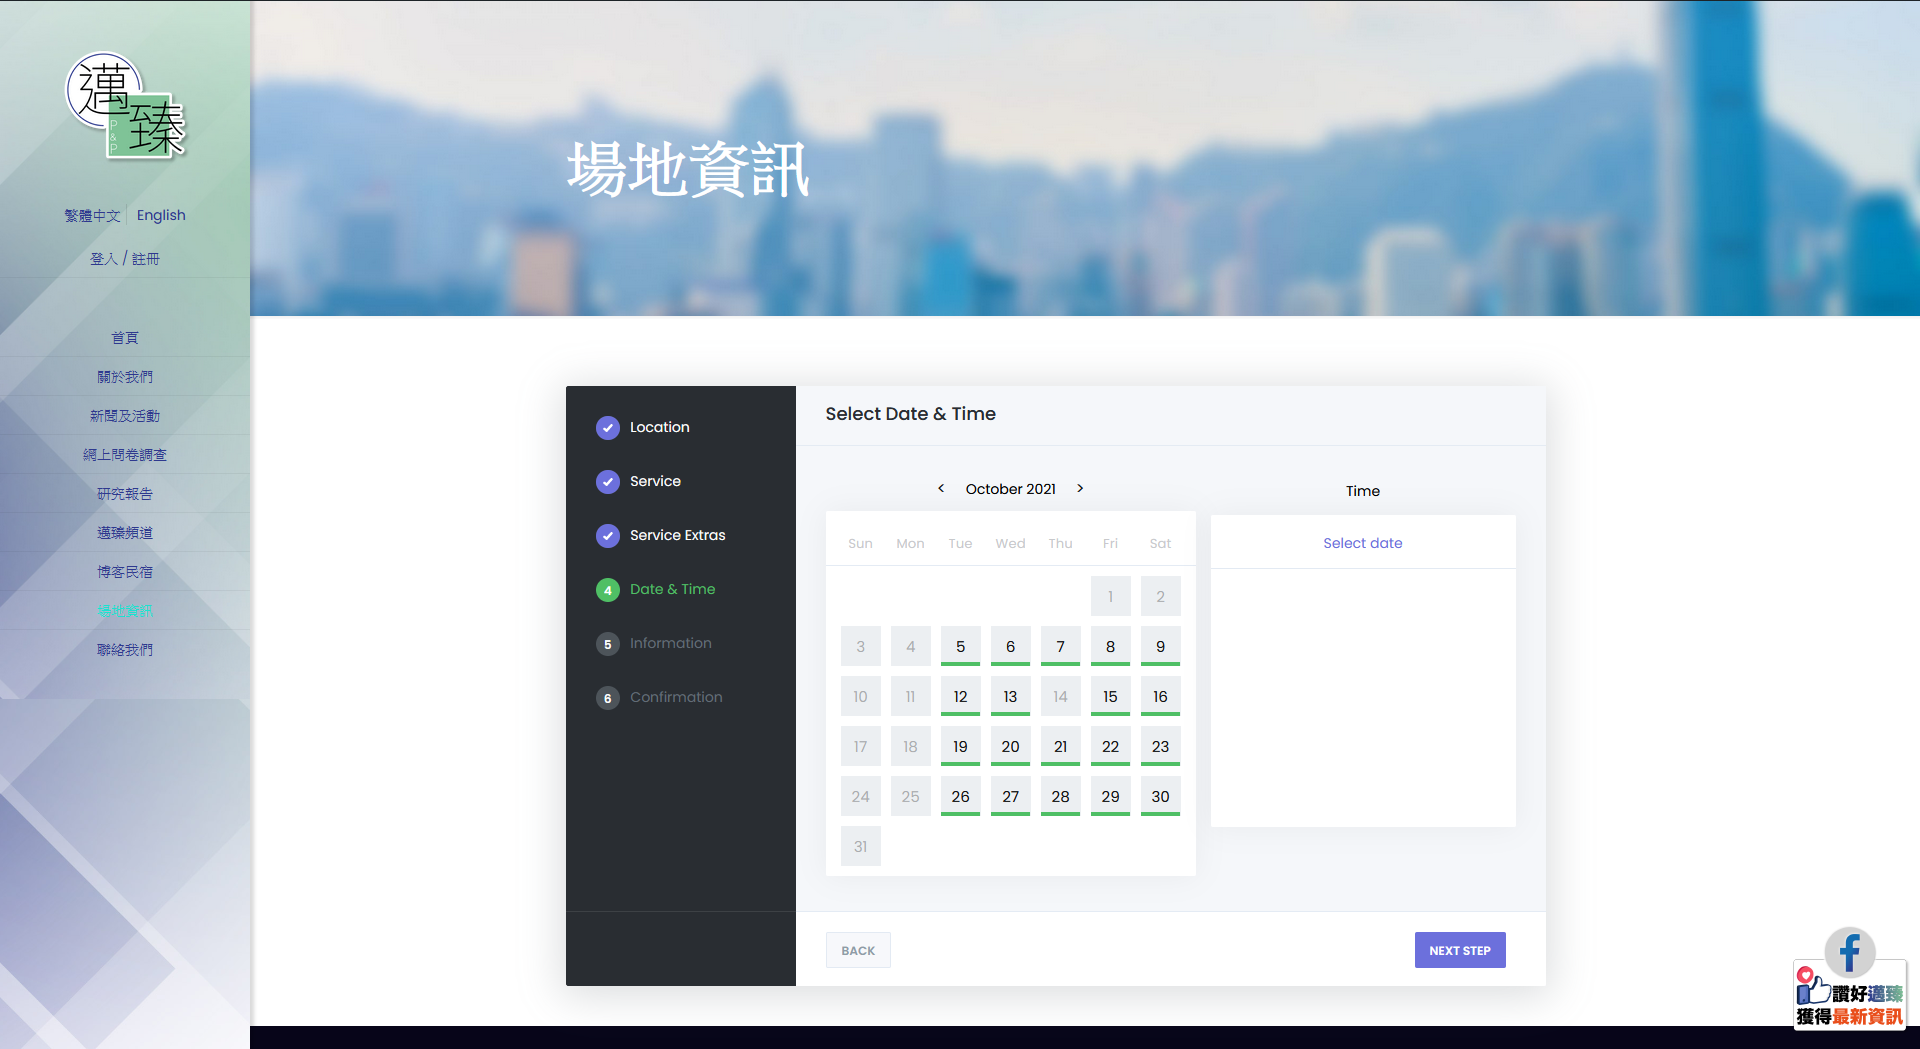Go to next month after October 2021

(x=1080, y=488)
